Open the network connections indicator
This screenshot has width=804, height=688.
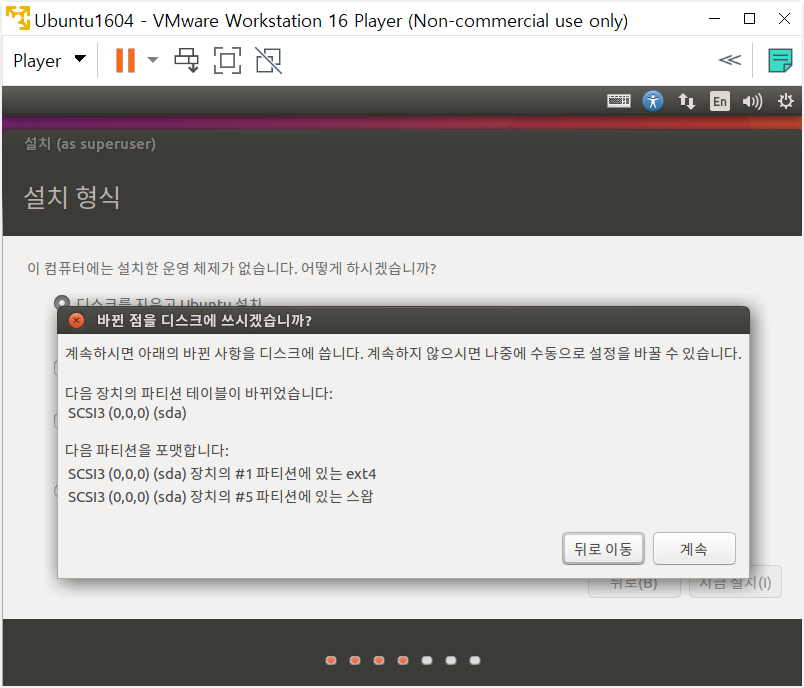(x=687, y=102)
